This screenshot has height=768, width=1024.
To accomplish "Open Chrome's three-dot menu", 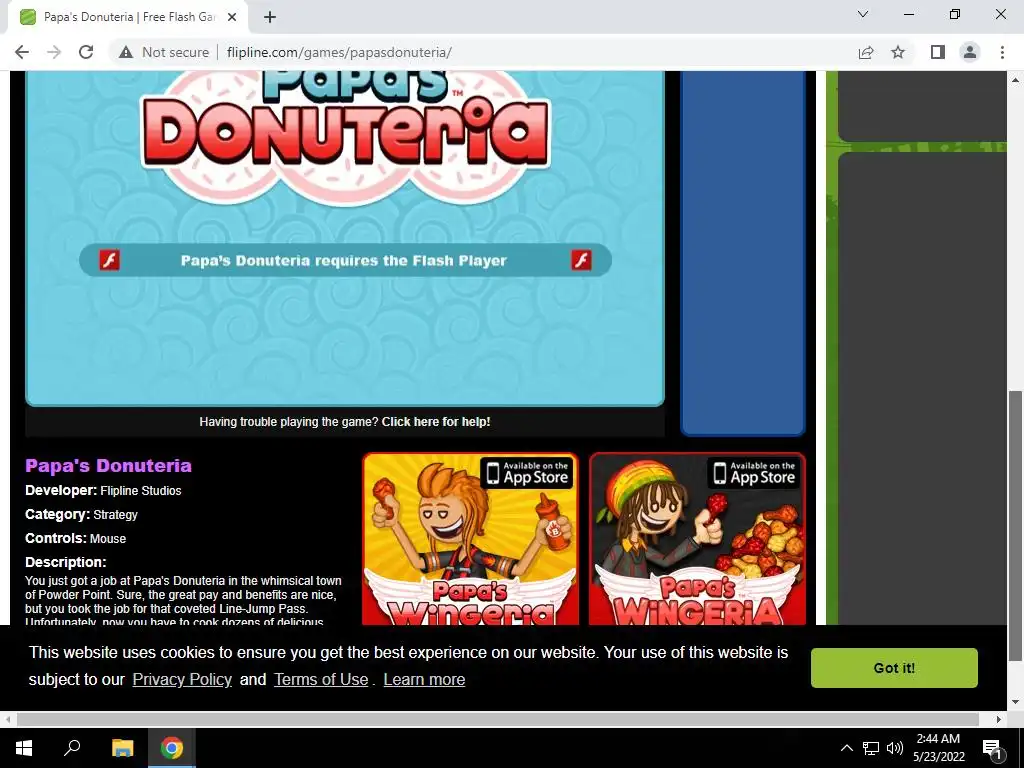I will point(1002,52).
